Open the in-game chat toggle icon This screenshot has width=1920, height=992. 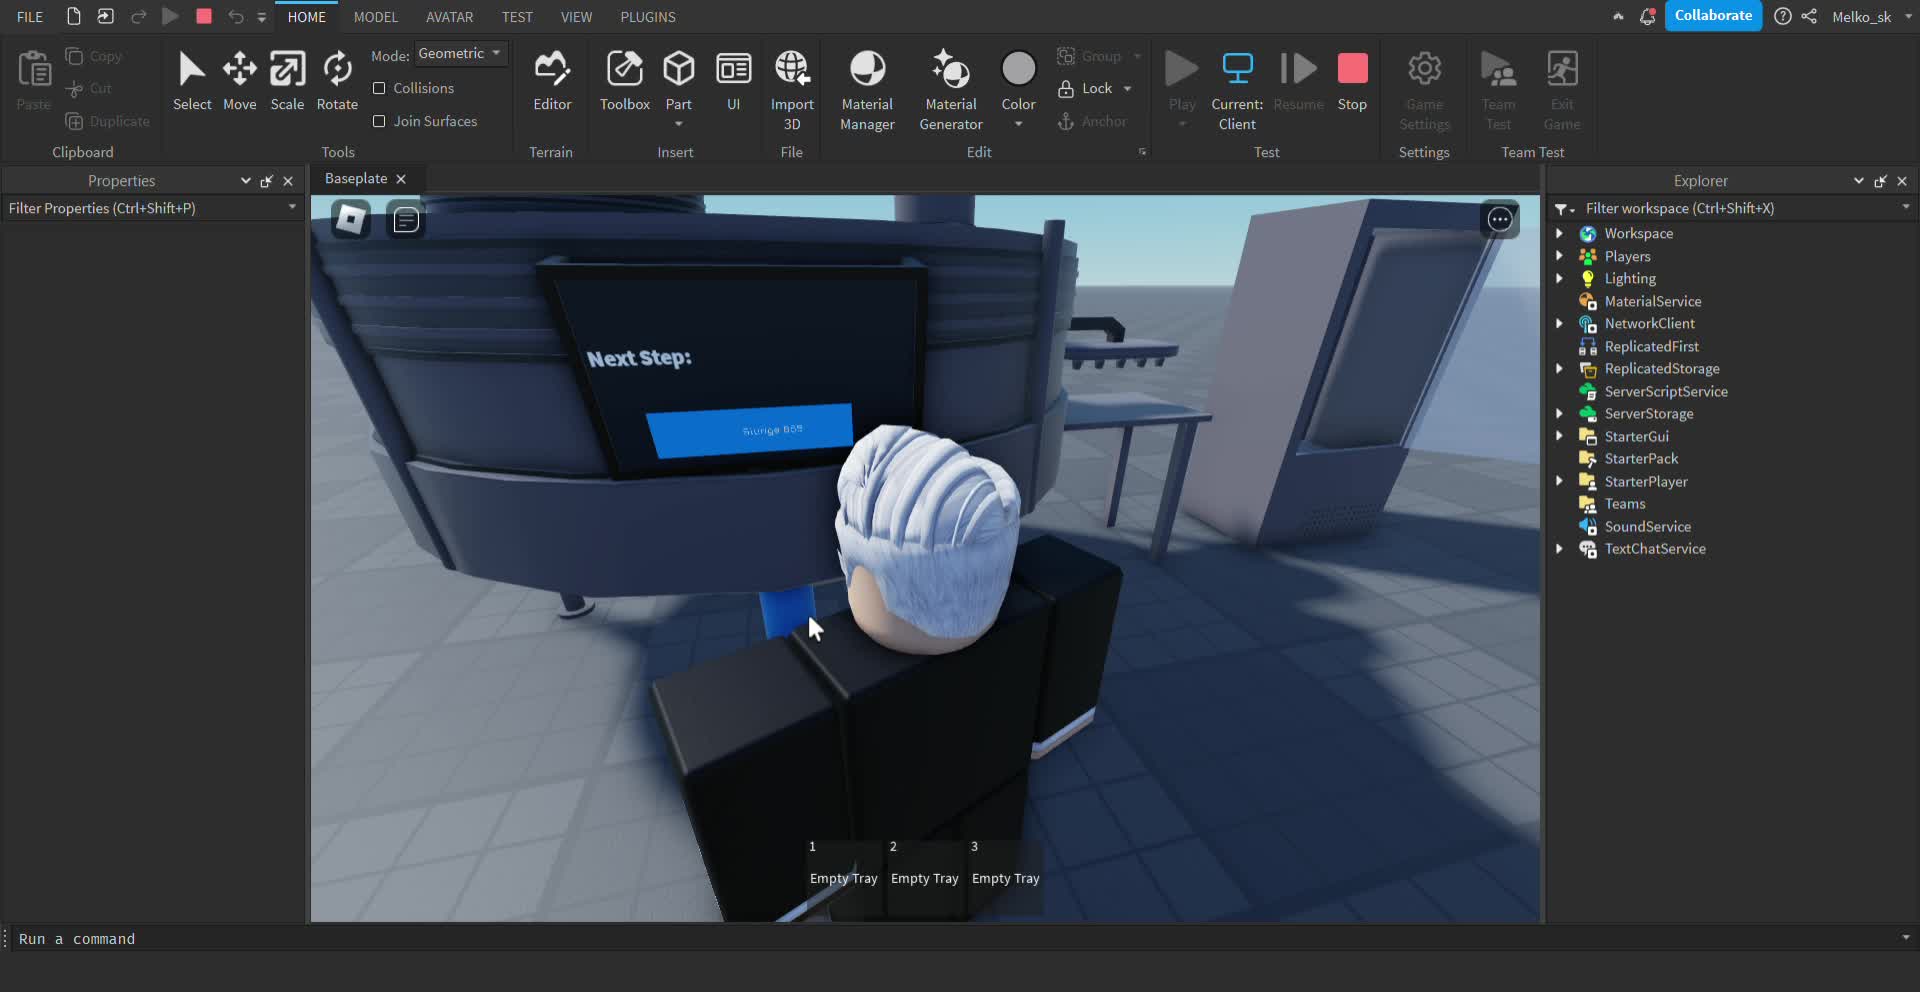406,220
